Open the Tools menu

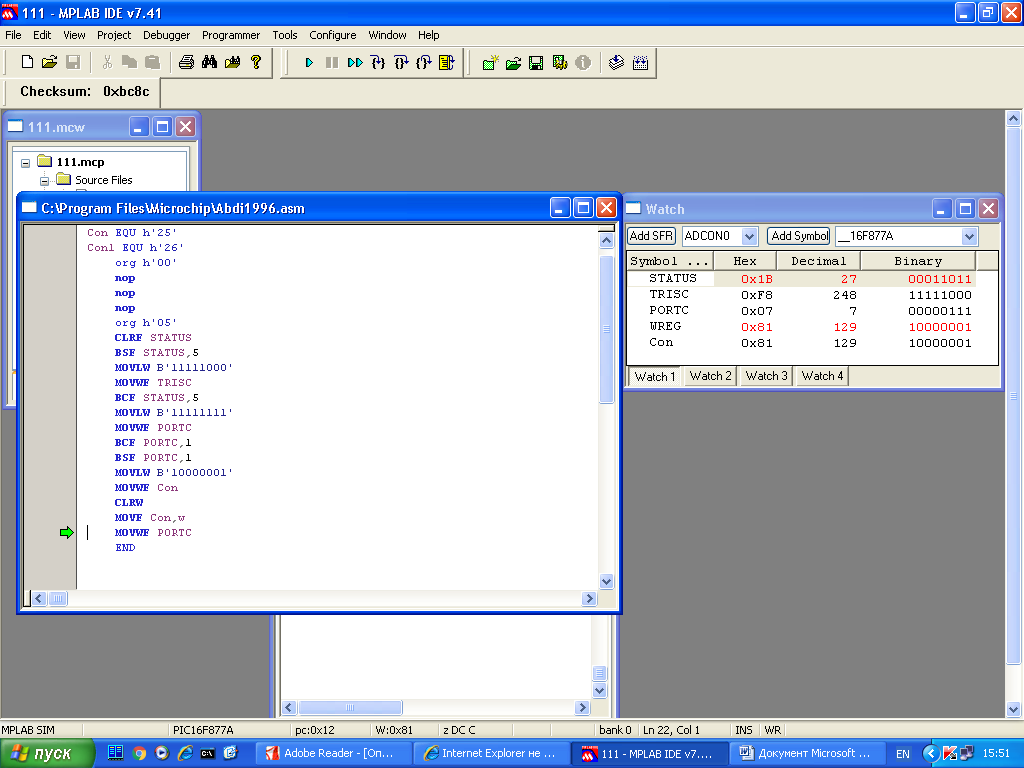(x=285, y=35)
